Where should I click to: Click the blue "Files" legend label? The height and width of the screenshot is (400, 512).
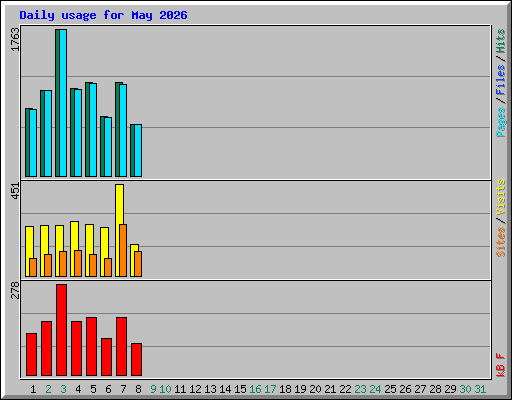[x=501, y=79]
